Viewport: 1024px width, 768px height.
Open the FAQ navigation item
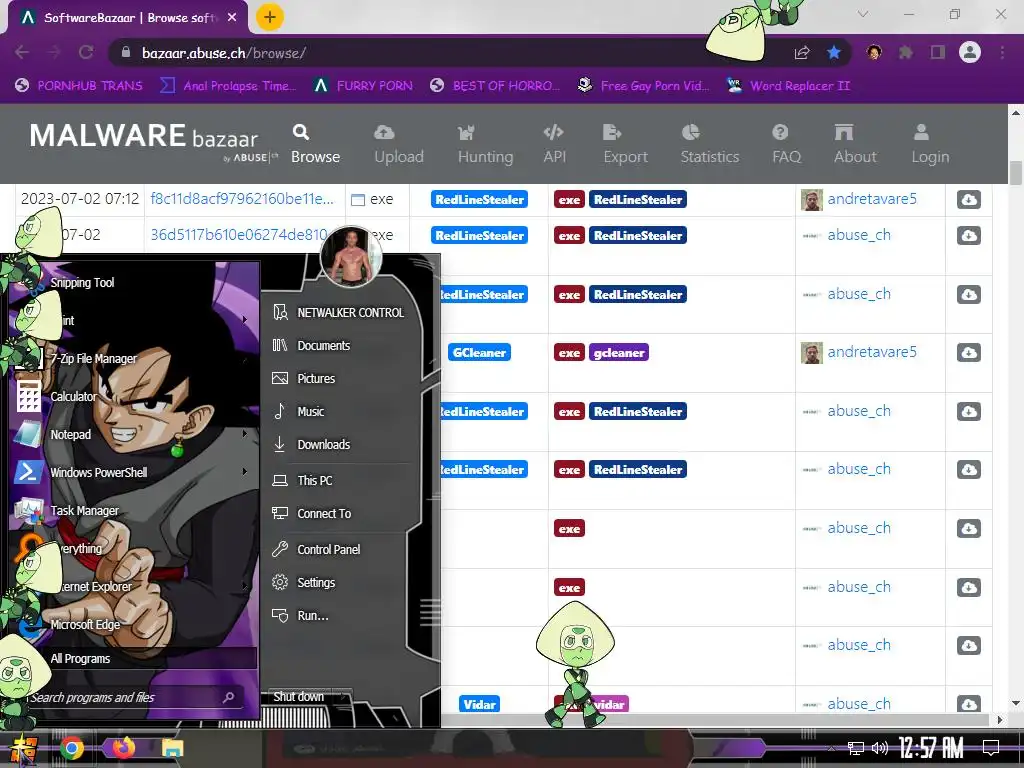(786, 144)
